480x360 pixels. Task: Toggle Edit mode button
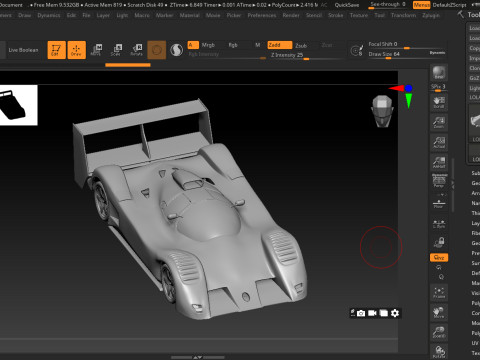[56, 50]
